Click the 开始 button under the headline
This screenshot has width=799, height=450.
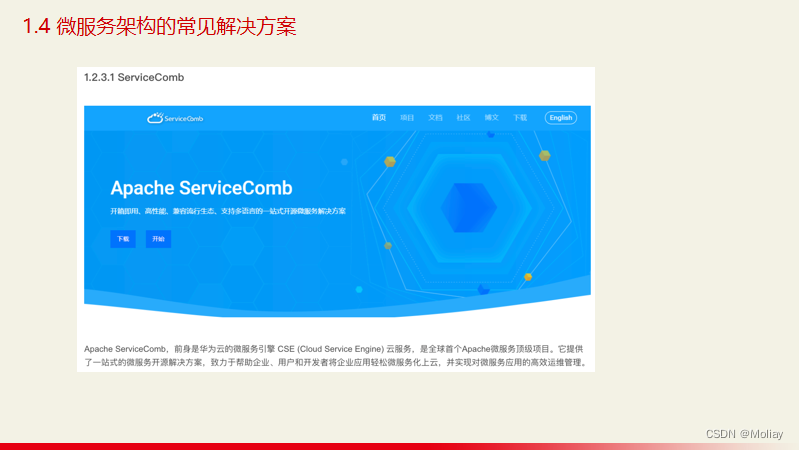coord(158,239)
